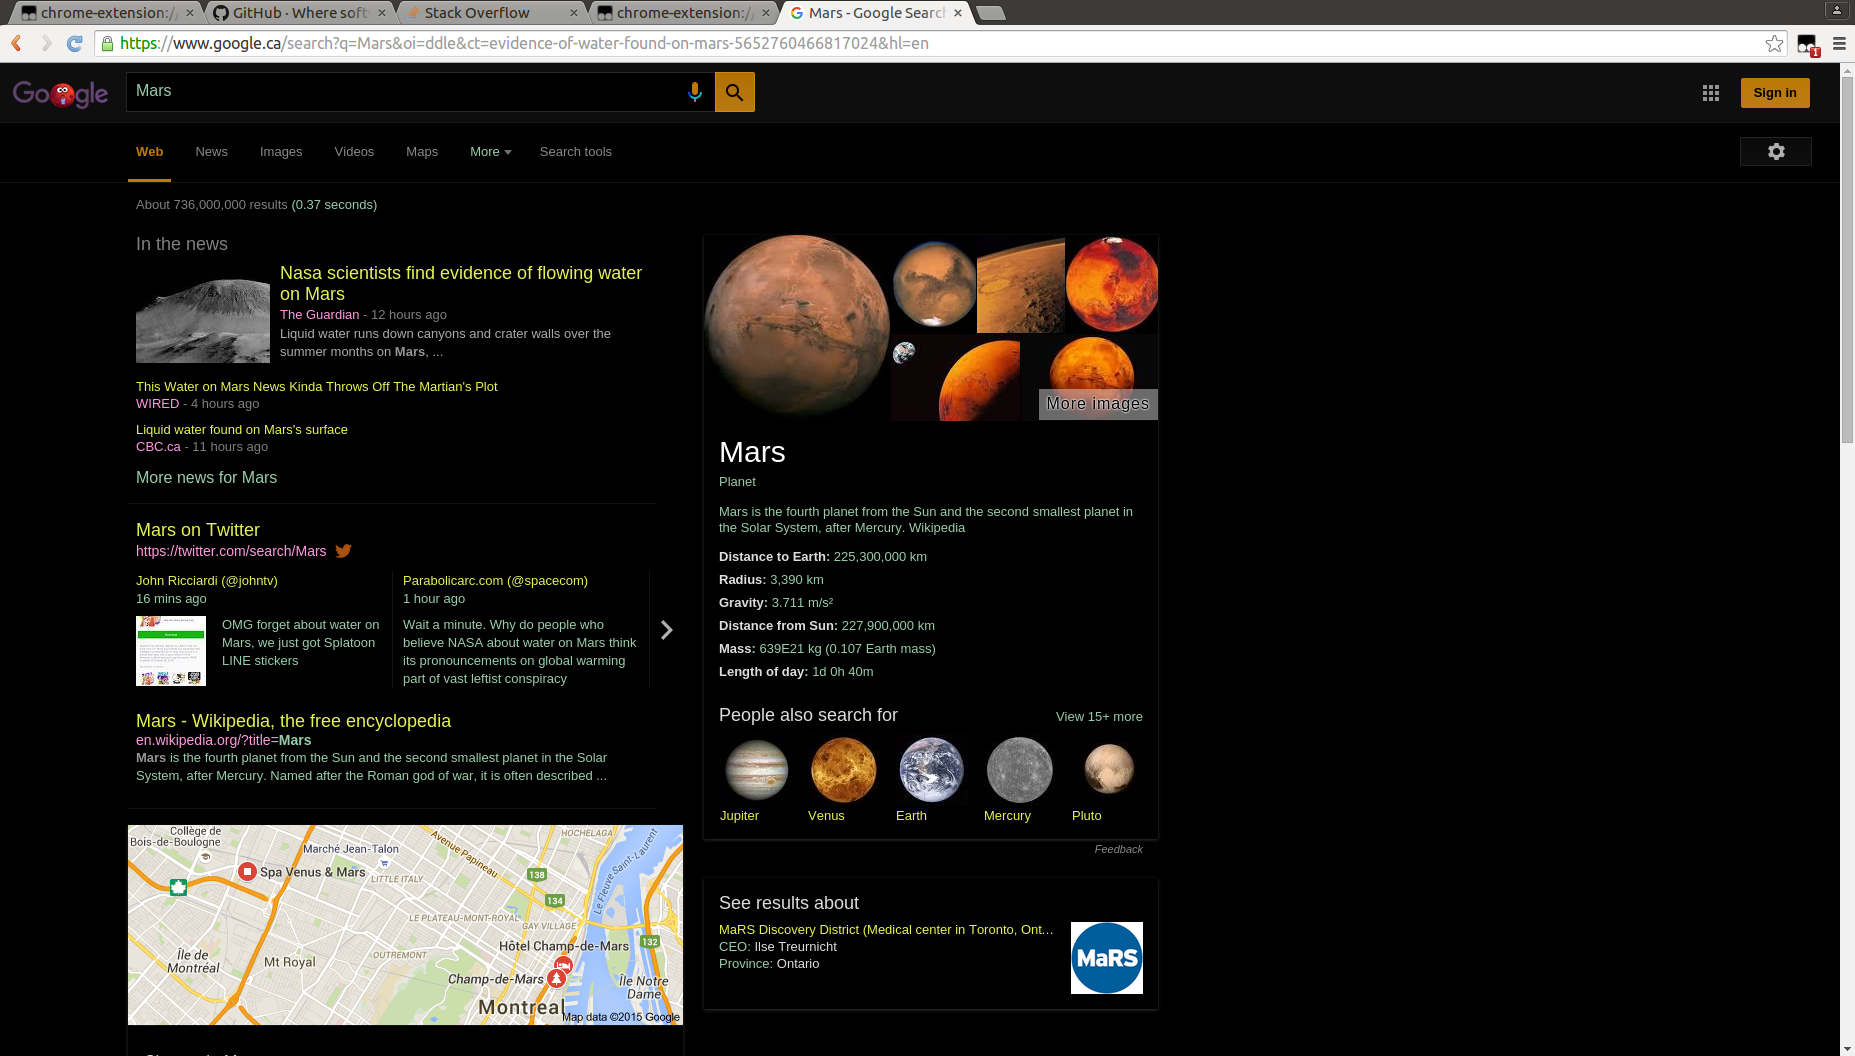The width and height of the screenshot is (1855, 1056).
Task: Switch to the News tab
Action: [x=211, y=152]
